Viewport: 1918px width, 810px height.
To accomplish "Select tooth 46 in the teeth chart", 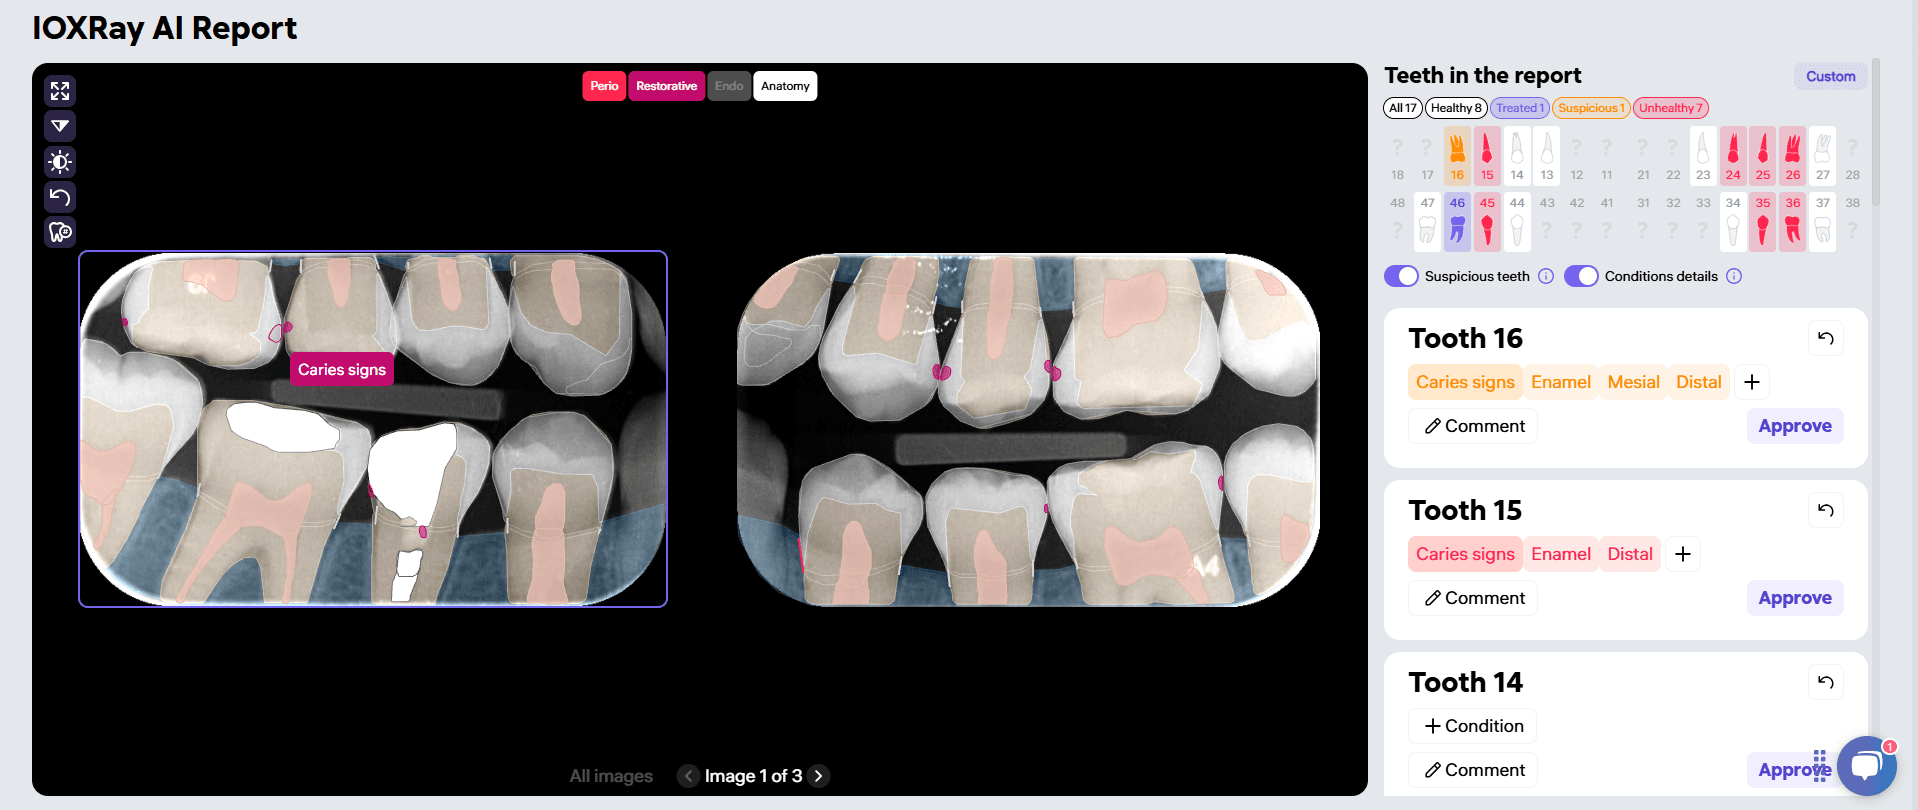I will click(x=1457, y=221).
